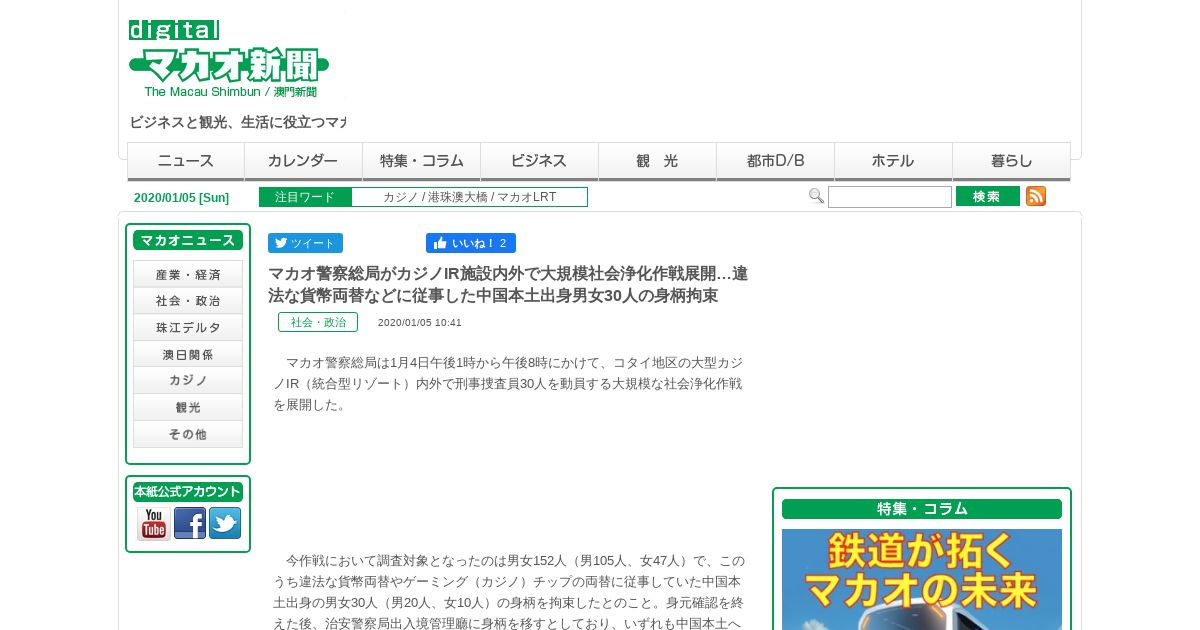This screenshot has width=1200, height=630.
Task: Select 社会・政治 in Macau news sidebar
Action: click(188, 301)
